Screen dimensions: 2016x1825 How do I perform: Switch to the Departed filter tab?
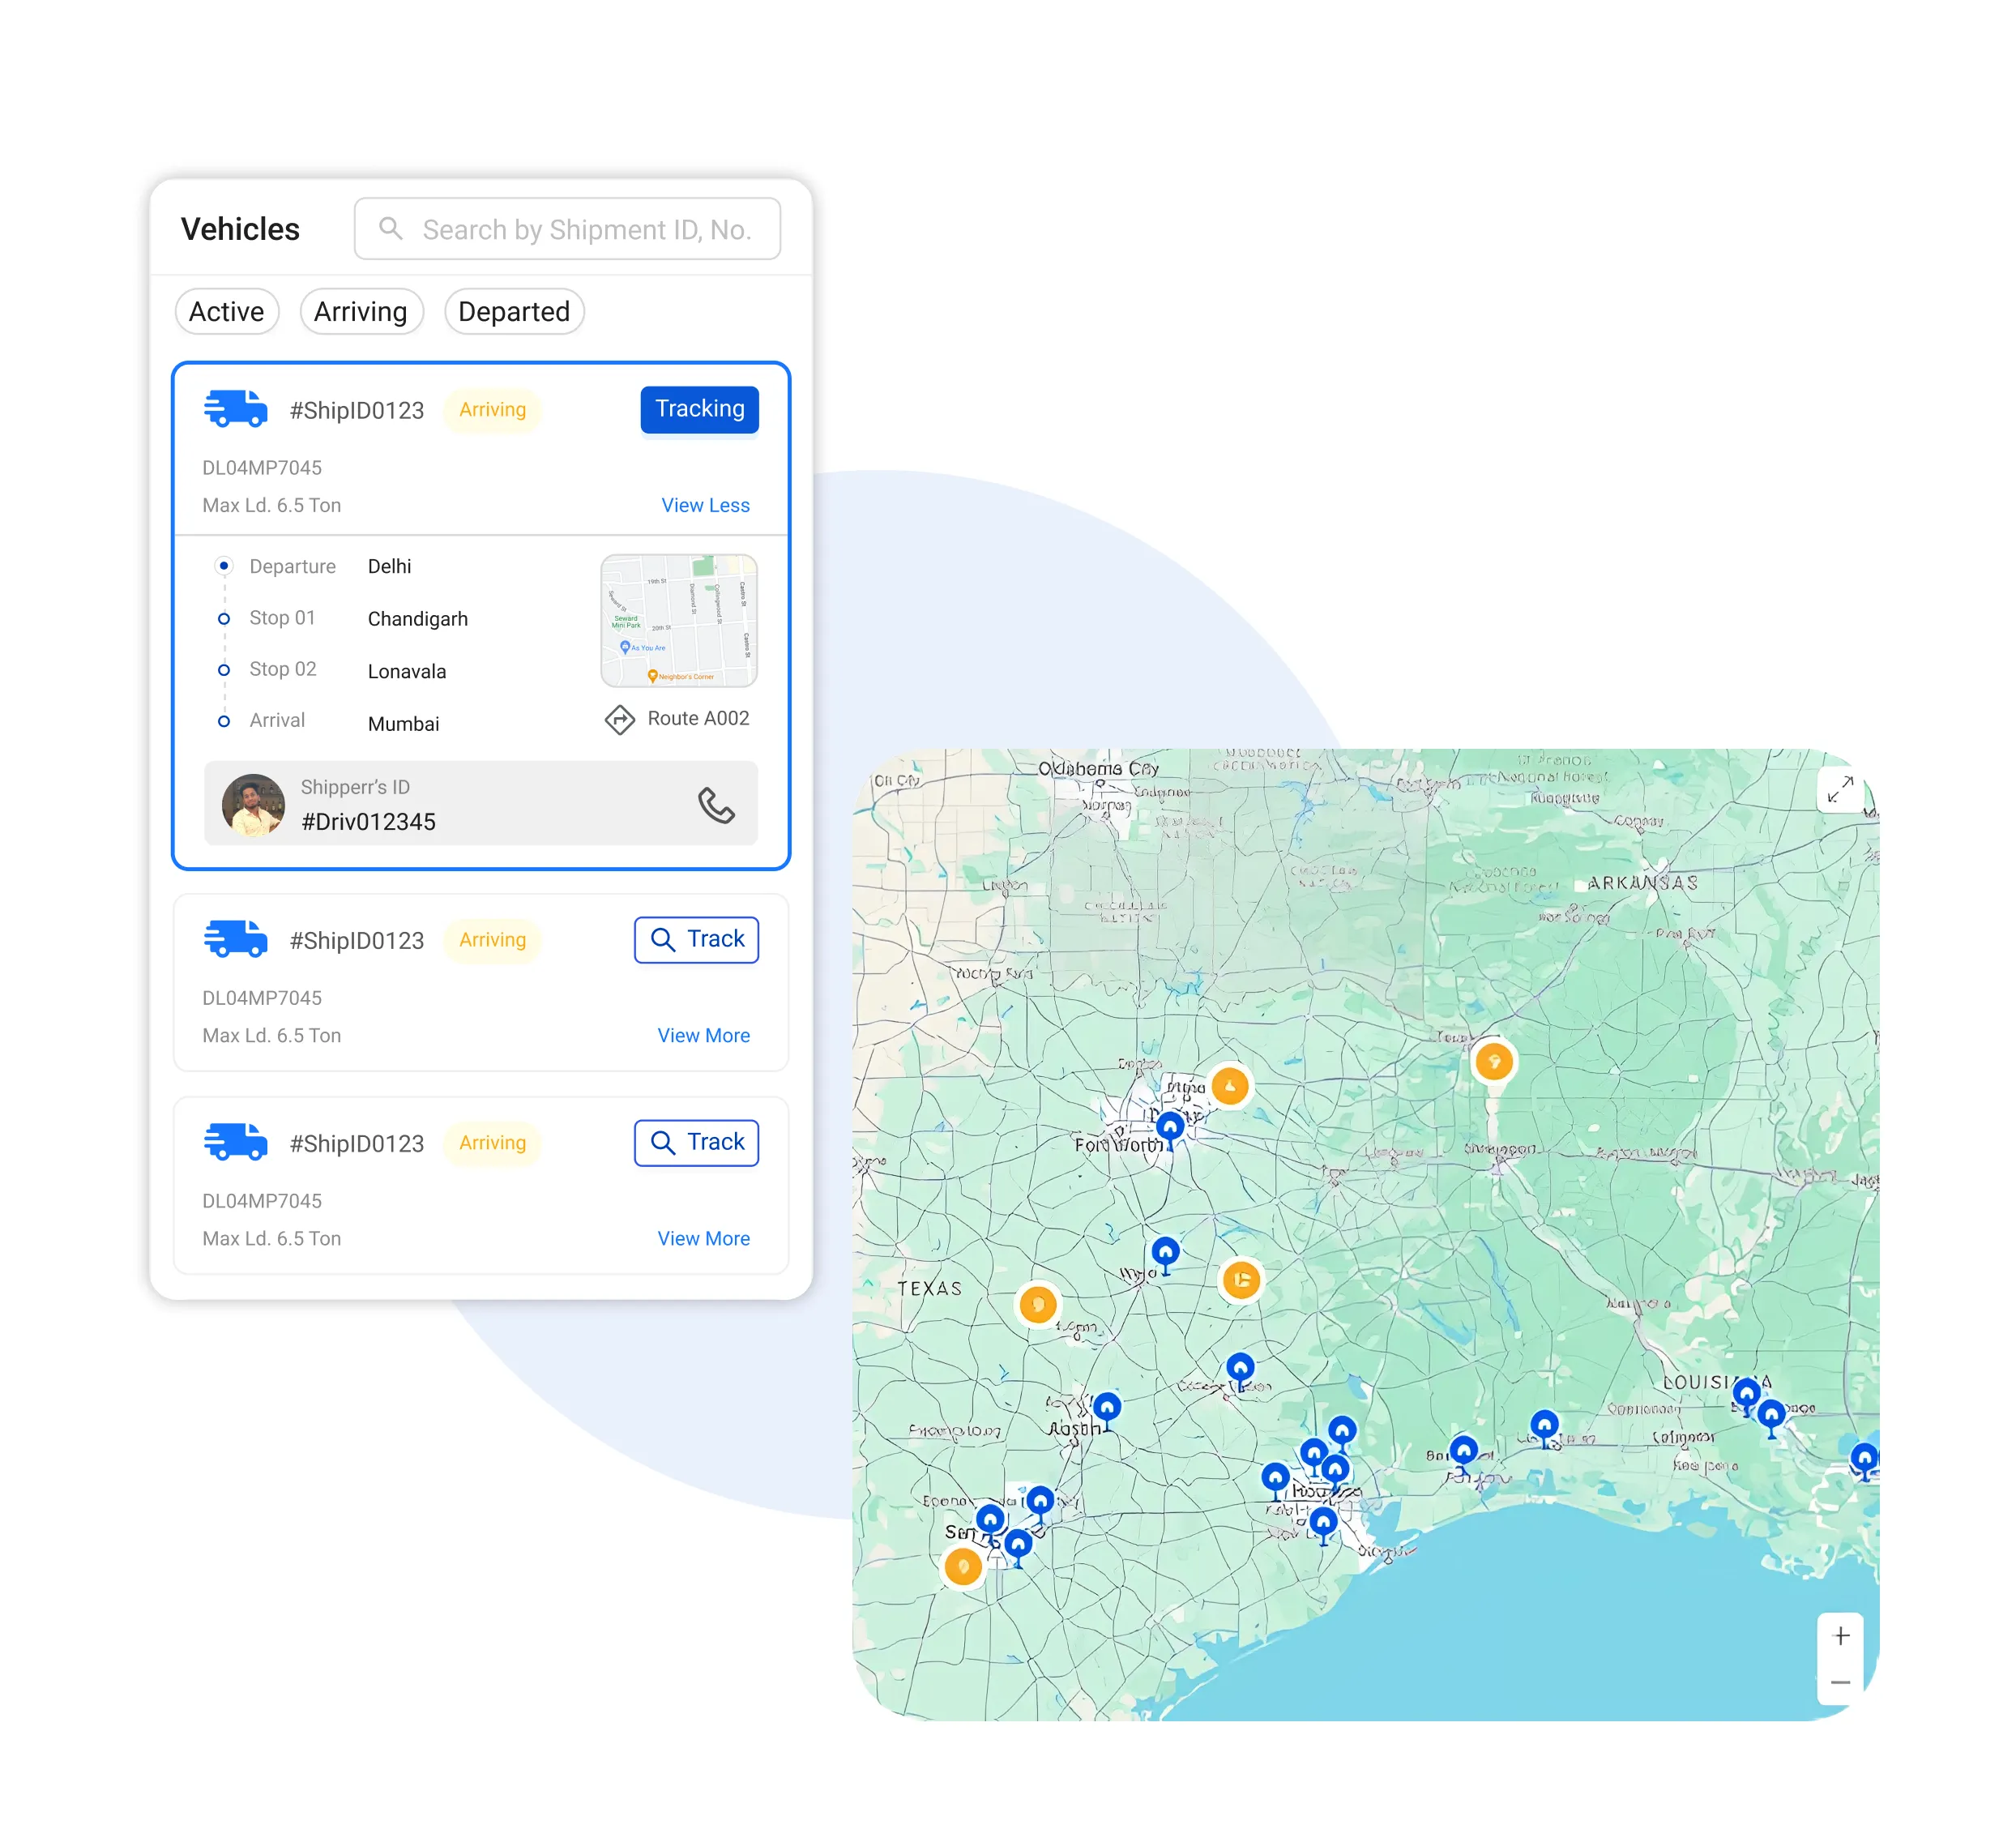pyautogui.click(x=514, y=311)
